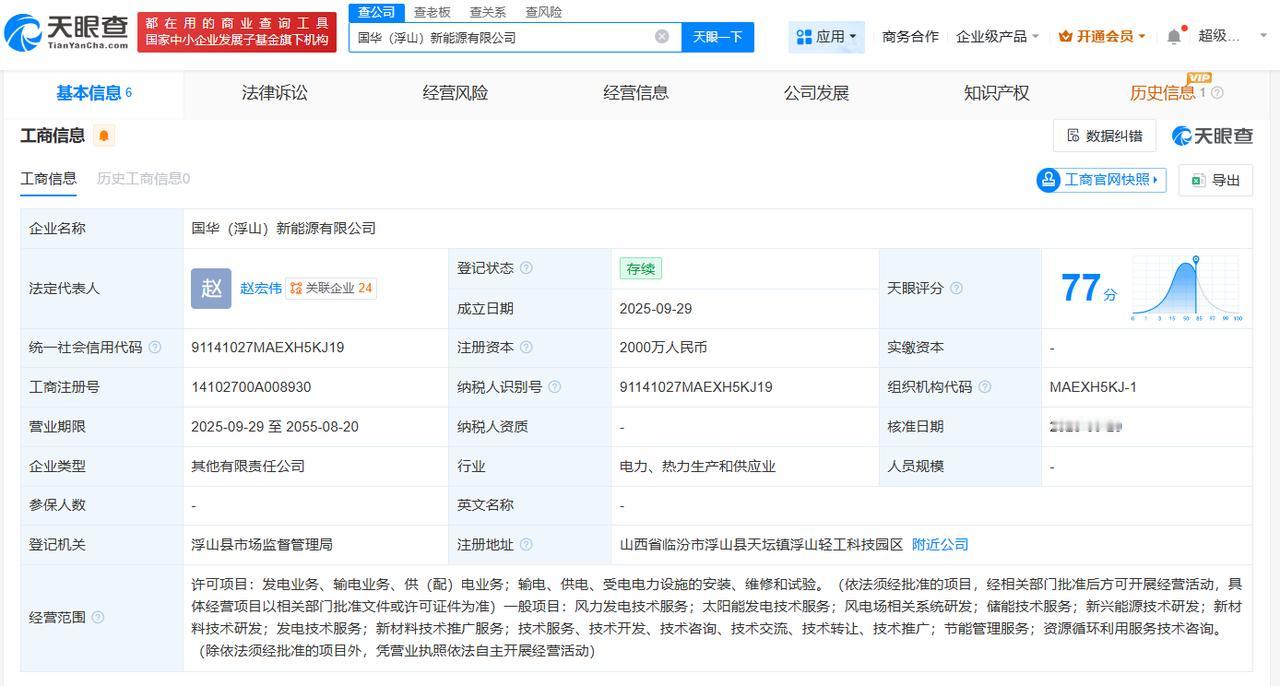This screenshot has width=1280, height=686.
Task: Open the 公司发展 tab
Action: click(x=816, y=93)
